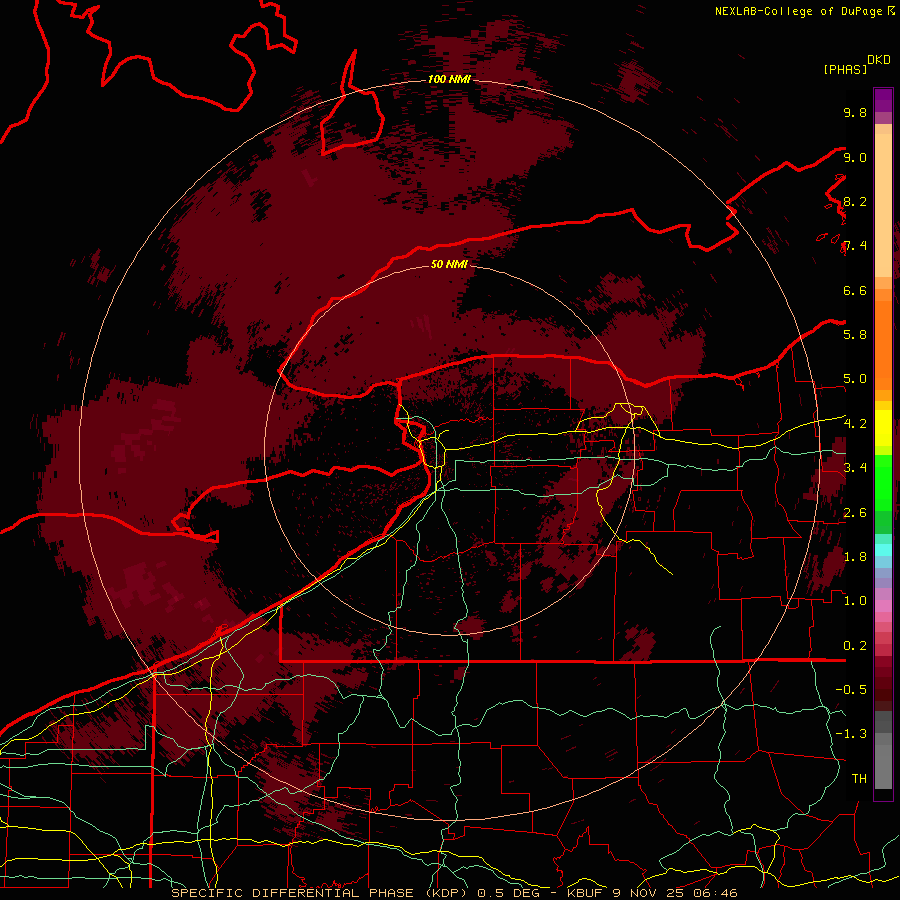900x900 pixels.
Task: Click the 8.2 legend value
Action: (855, 201)
